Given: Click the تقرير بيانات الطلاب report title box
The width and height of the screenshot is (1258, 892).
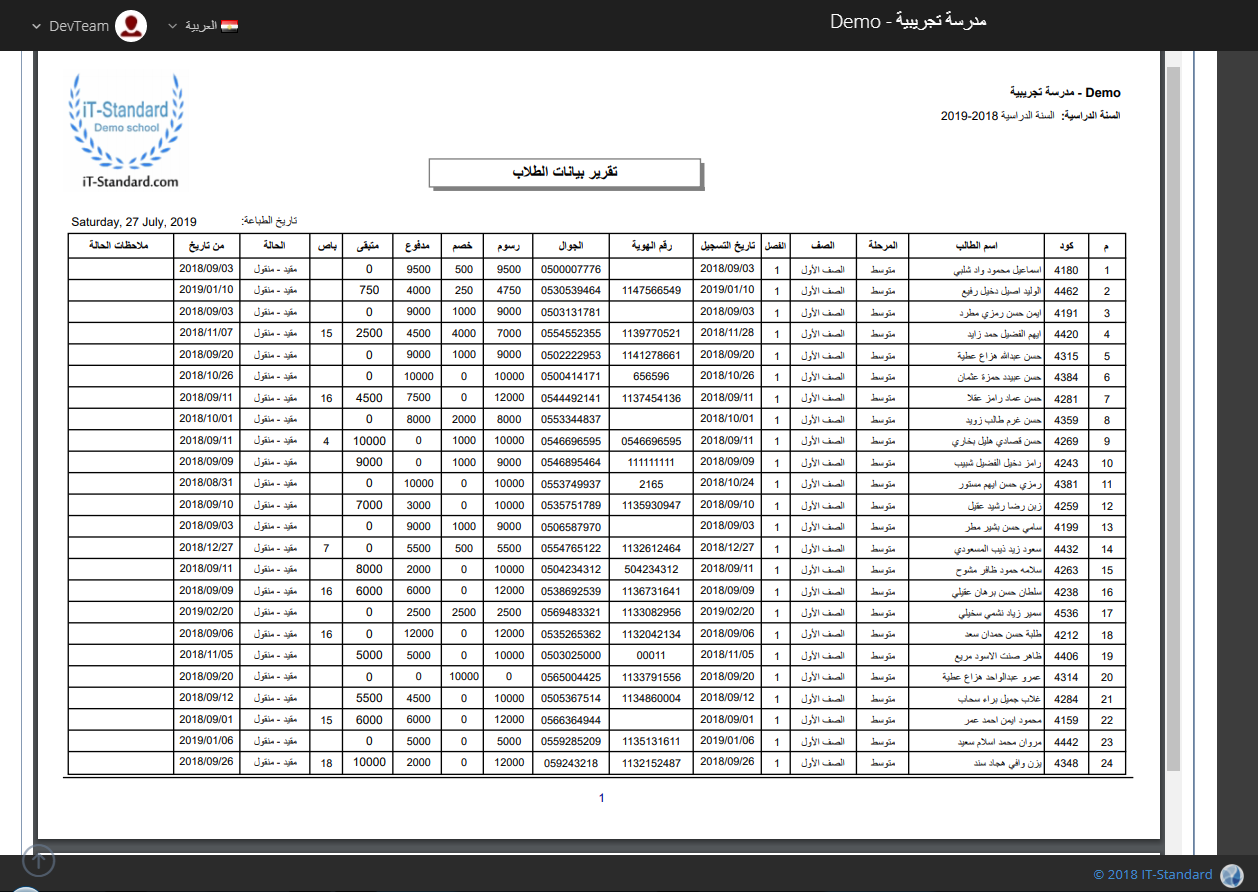Looking at the screenshot, I should click(565, 172).
